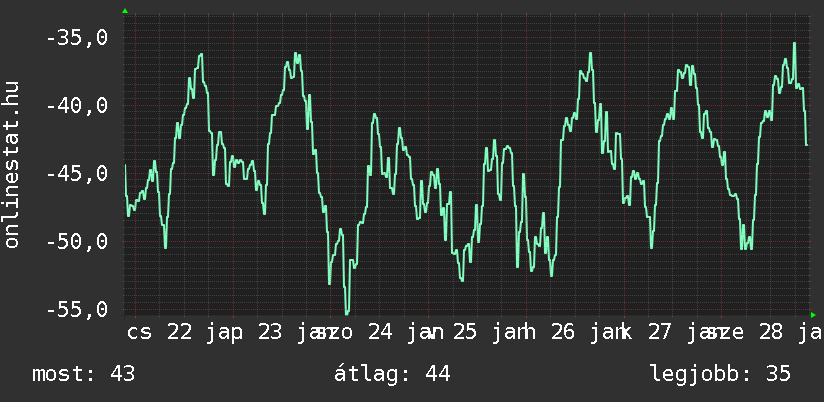The image size is (824, 402).
Task: Click date 23 on the time axis
Action: click(270, 332)
